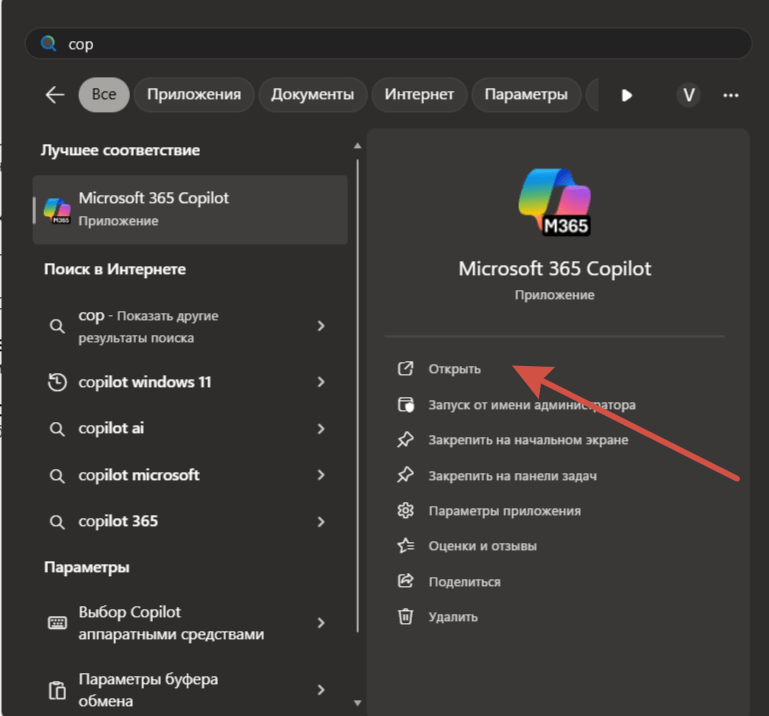Select Microsoft 365 Copilot best match result

click(x=190, y=209)
